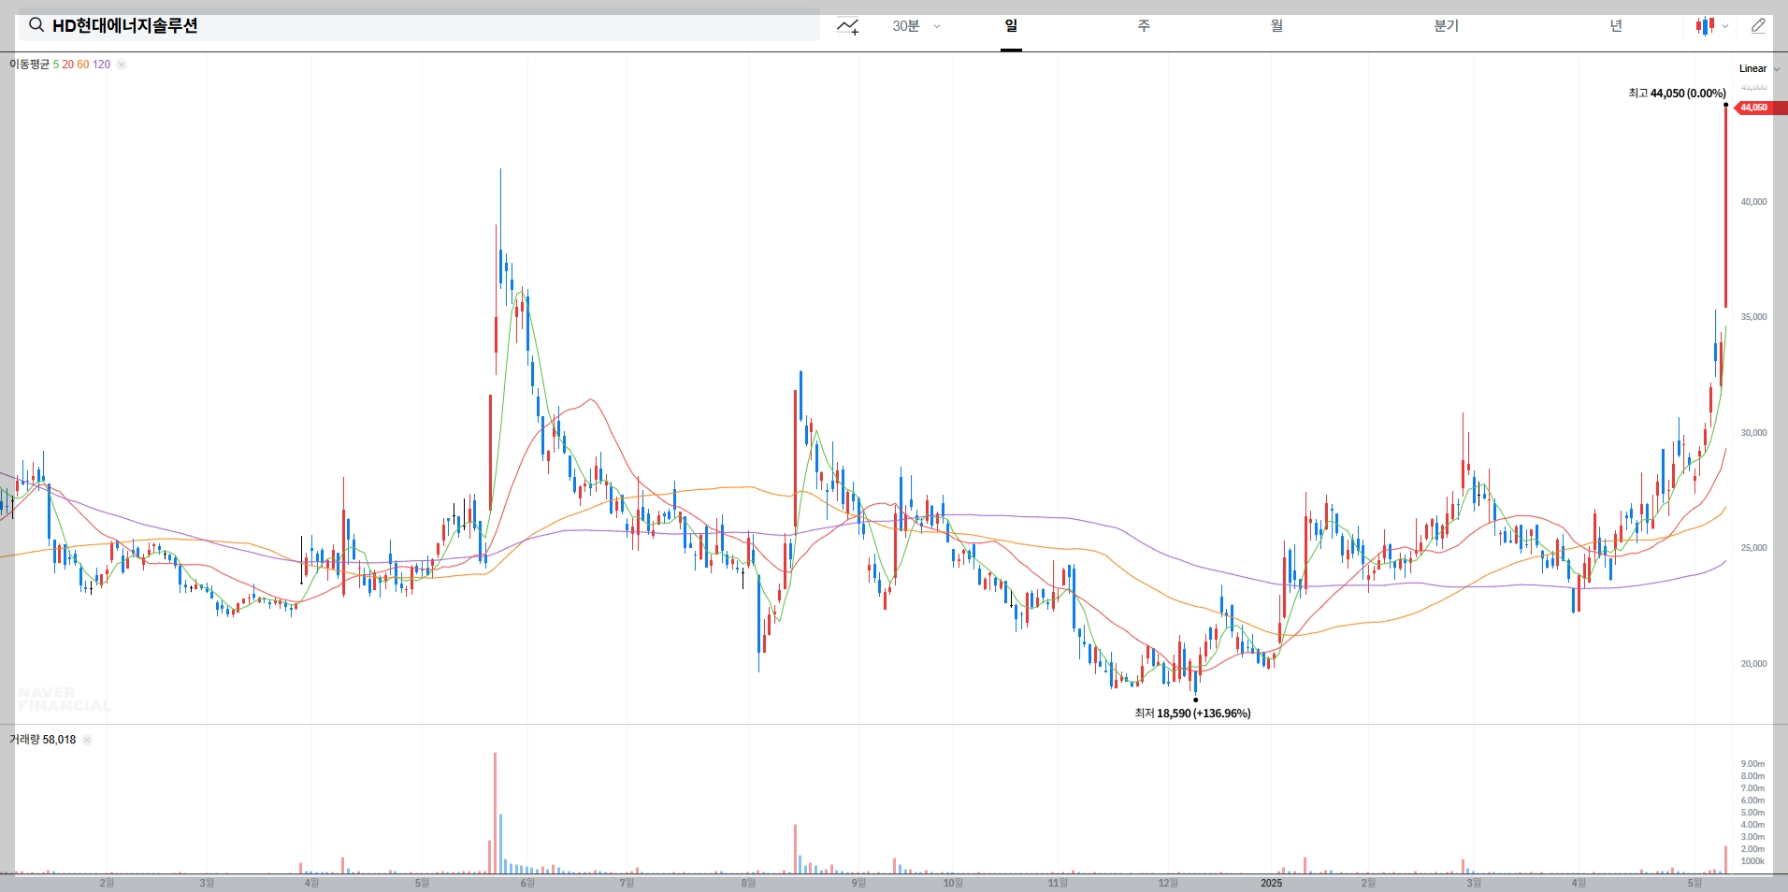Click the red 20 moving average value
Viewport: 1788px width, 892px height.
tap(68, 64)
